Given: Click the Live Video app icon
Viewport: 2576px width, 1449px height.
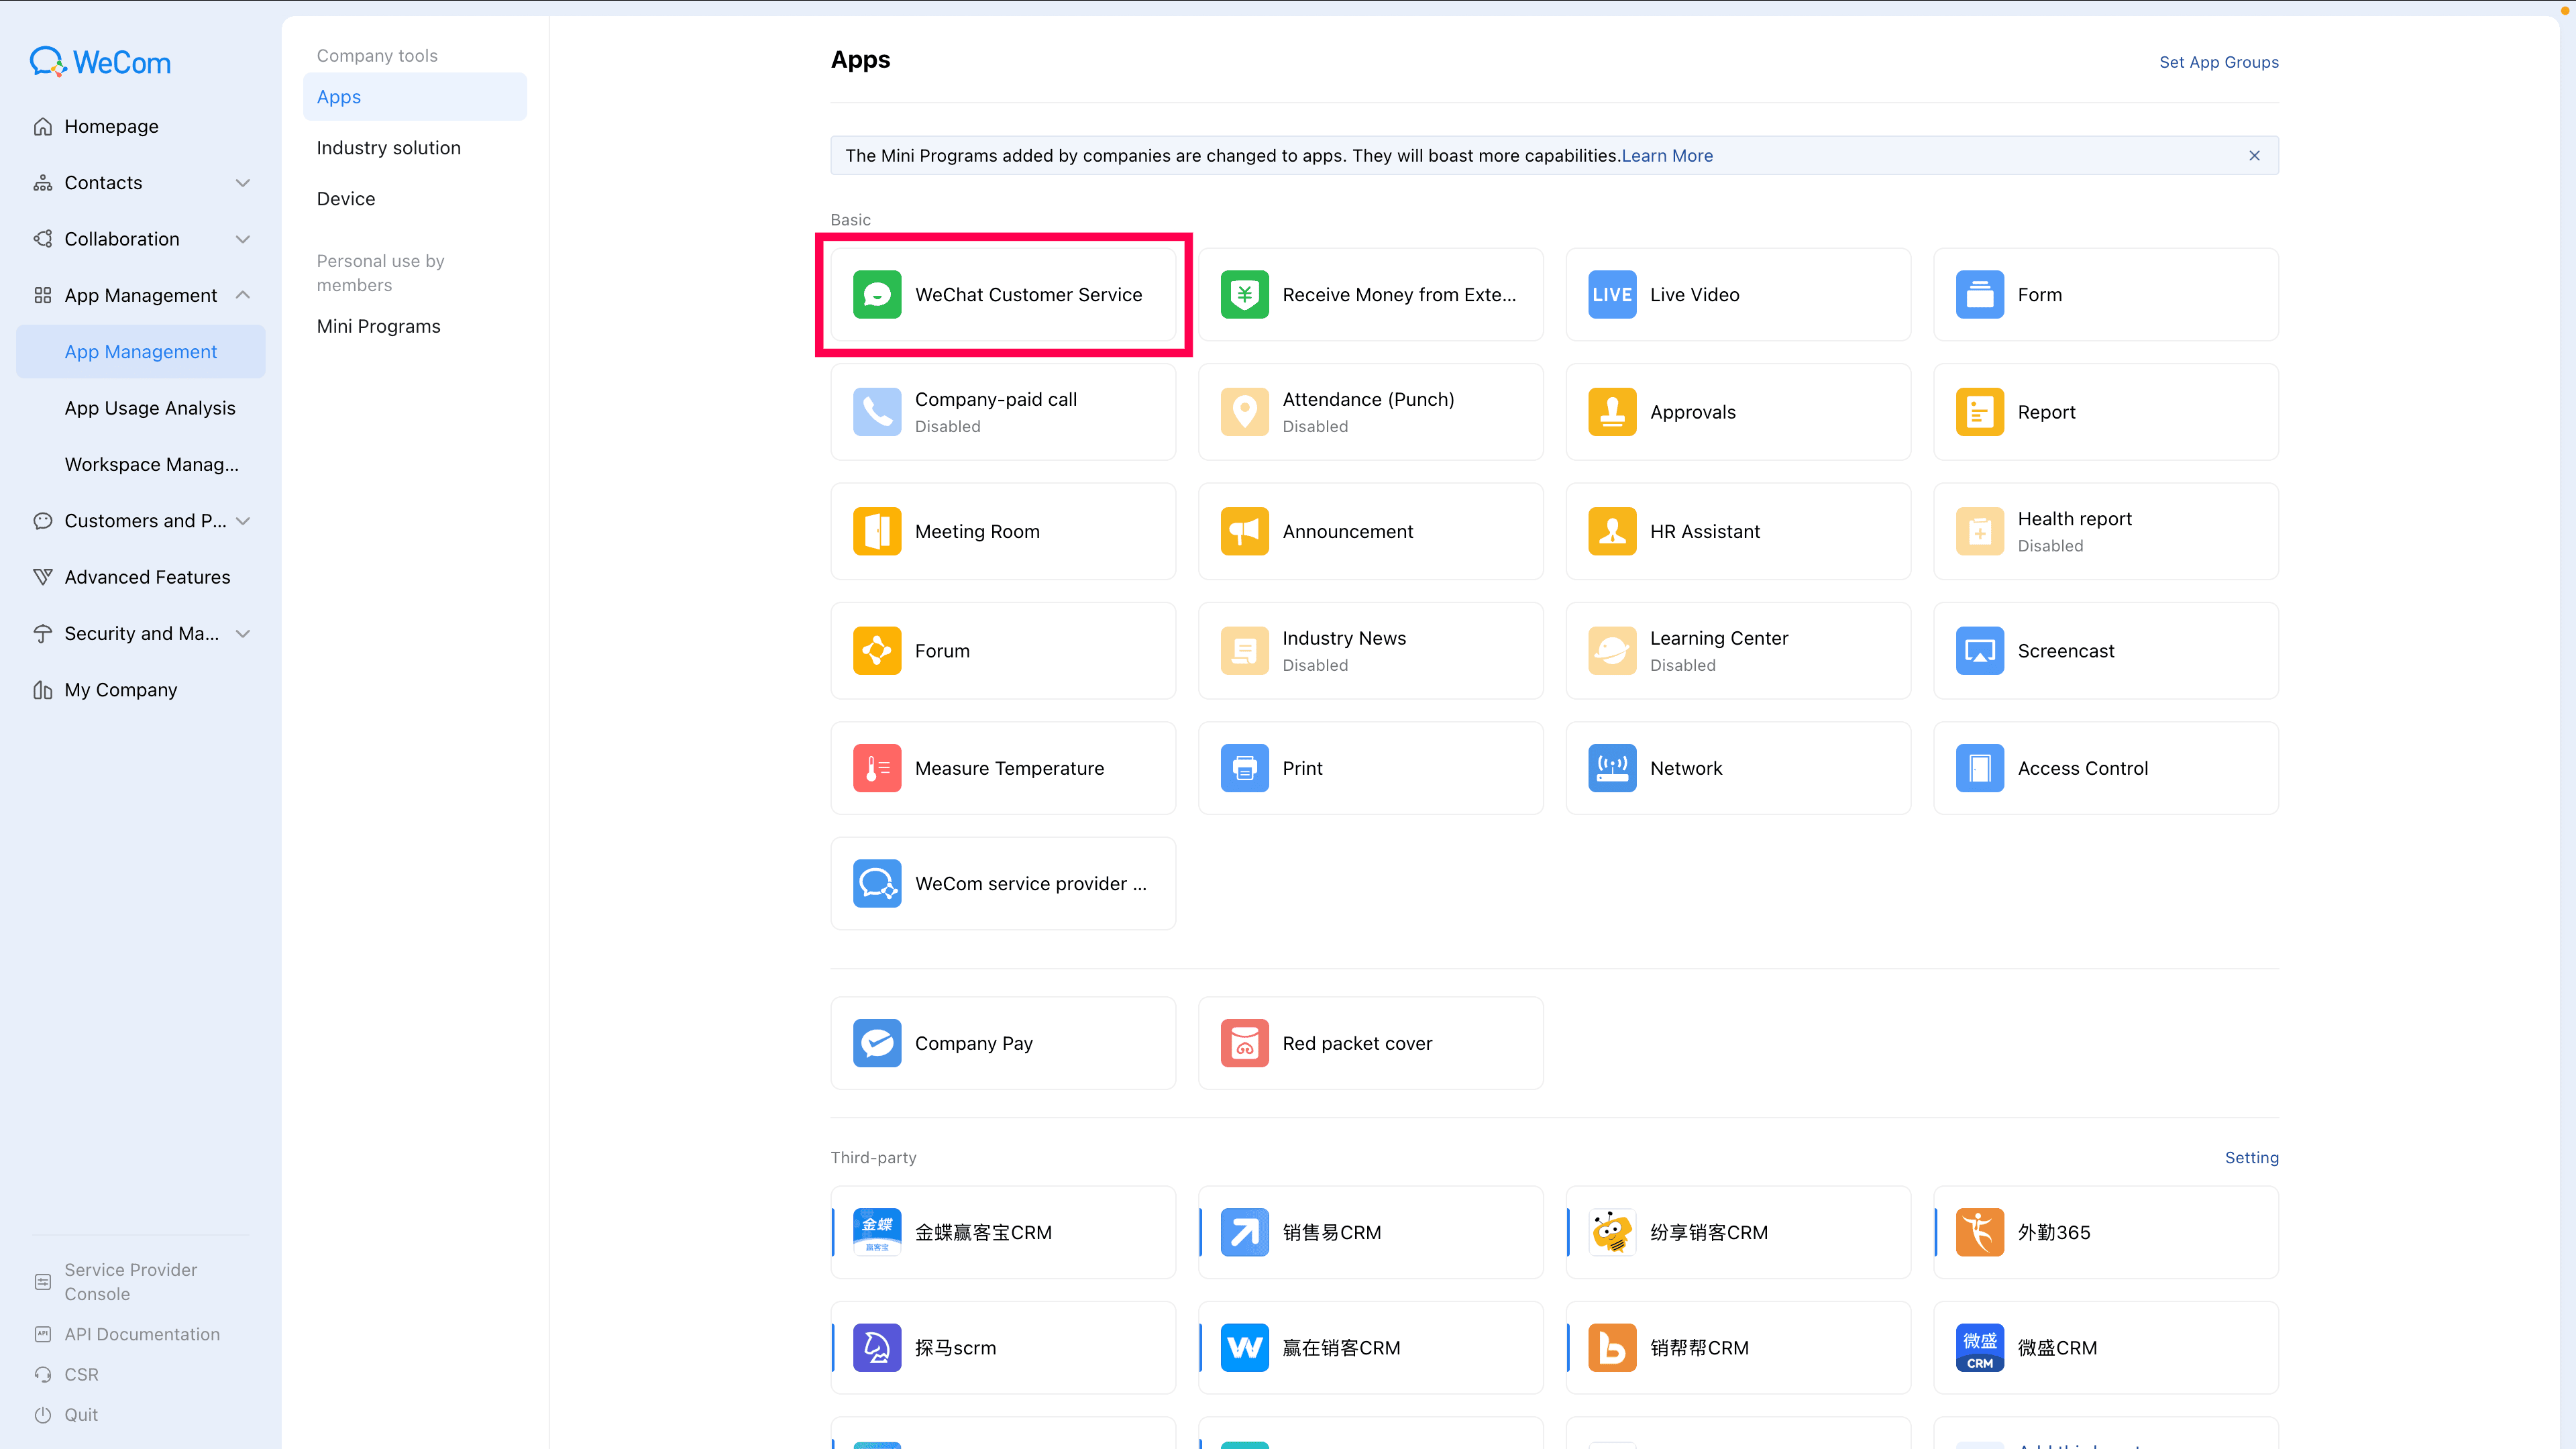Looking at the screenshot, I should tap(1612, 294).
